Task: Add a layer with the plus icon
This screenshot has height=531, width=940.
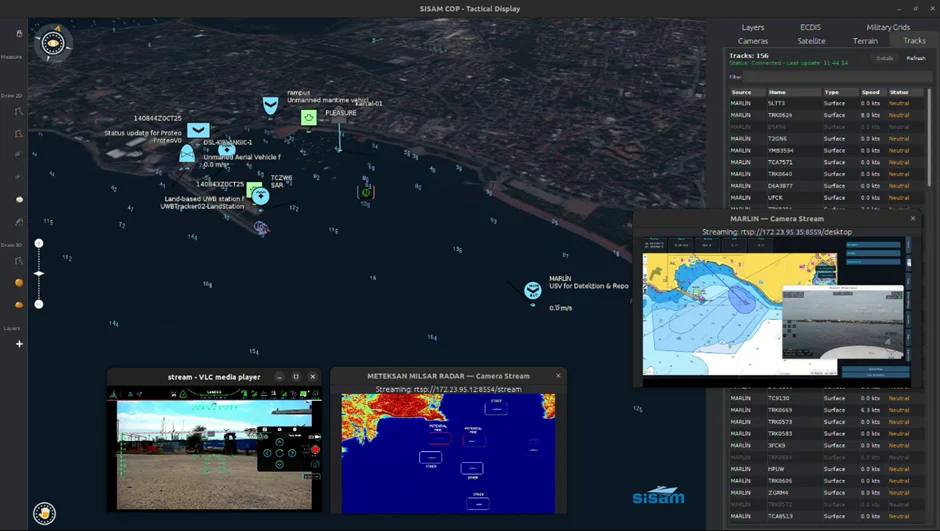Action: click(x=19, y=344)
